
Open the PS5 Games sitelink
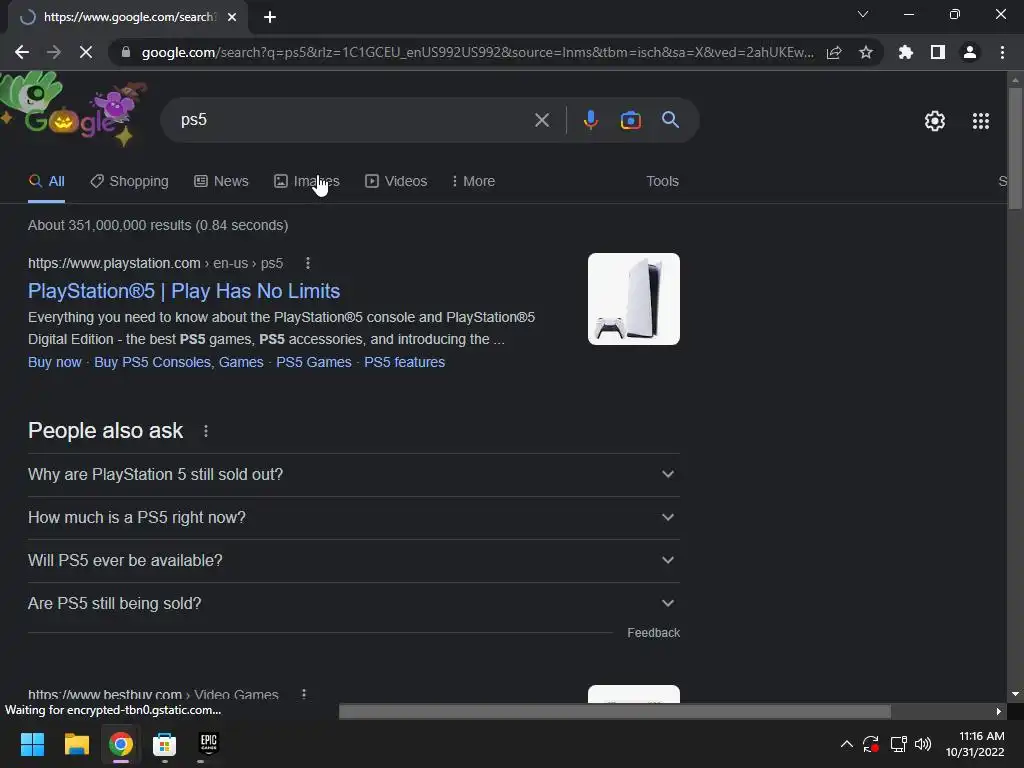[313, 362]
